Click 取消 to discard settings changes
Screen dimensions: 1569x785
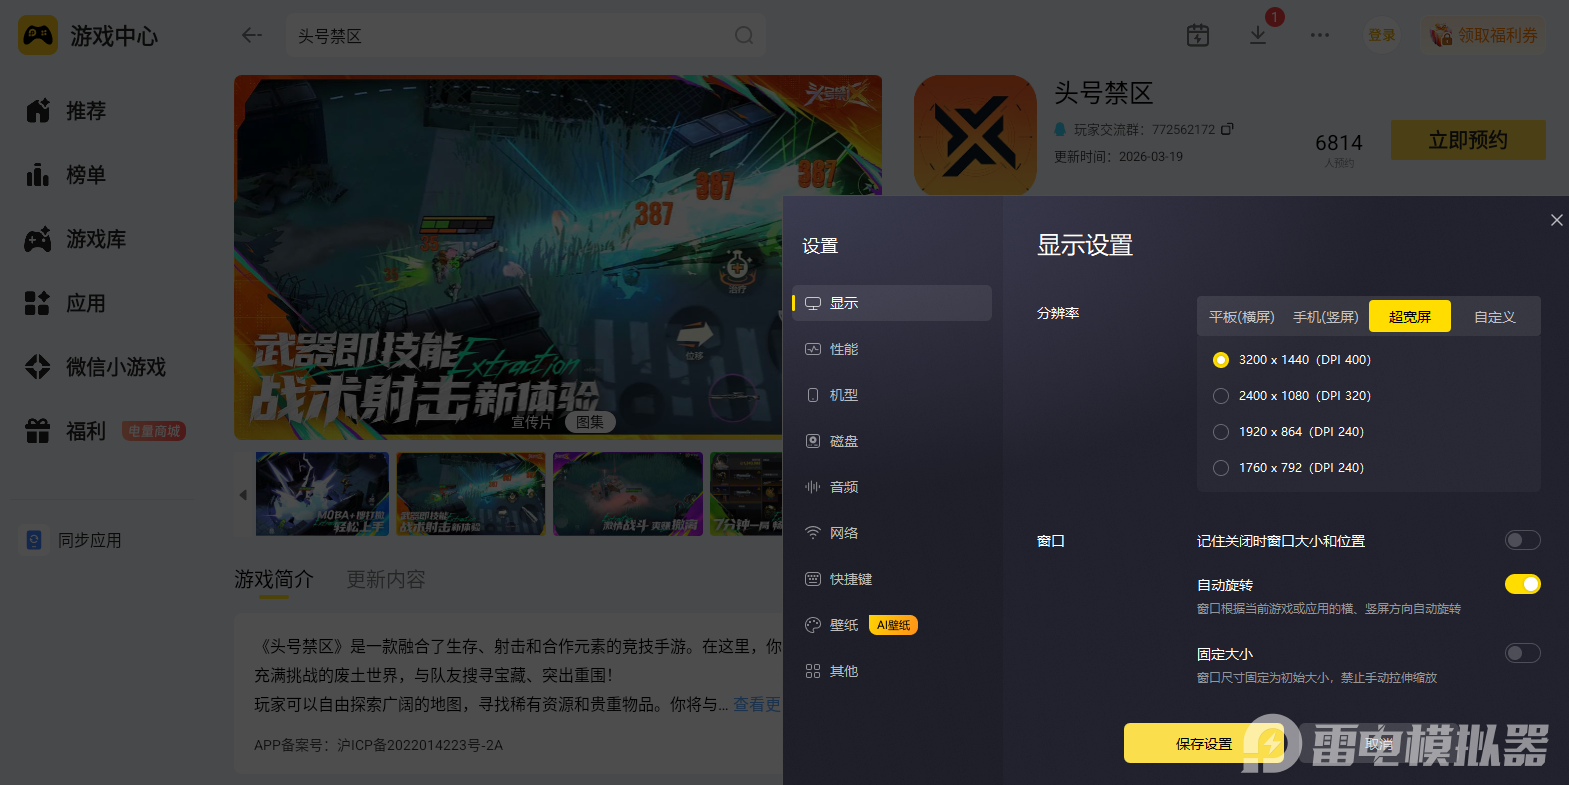click(1379, 743)
